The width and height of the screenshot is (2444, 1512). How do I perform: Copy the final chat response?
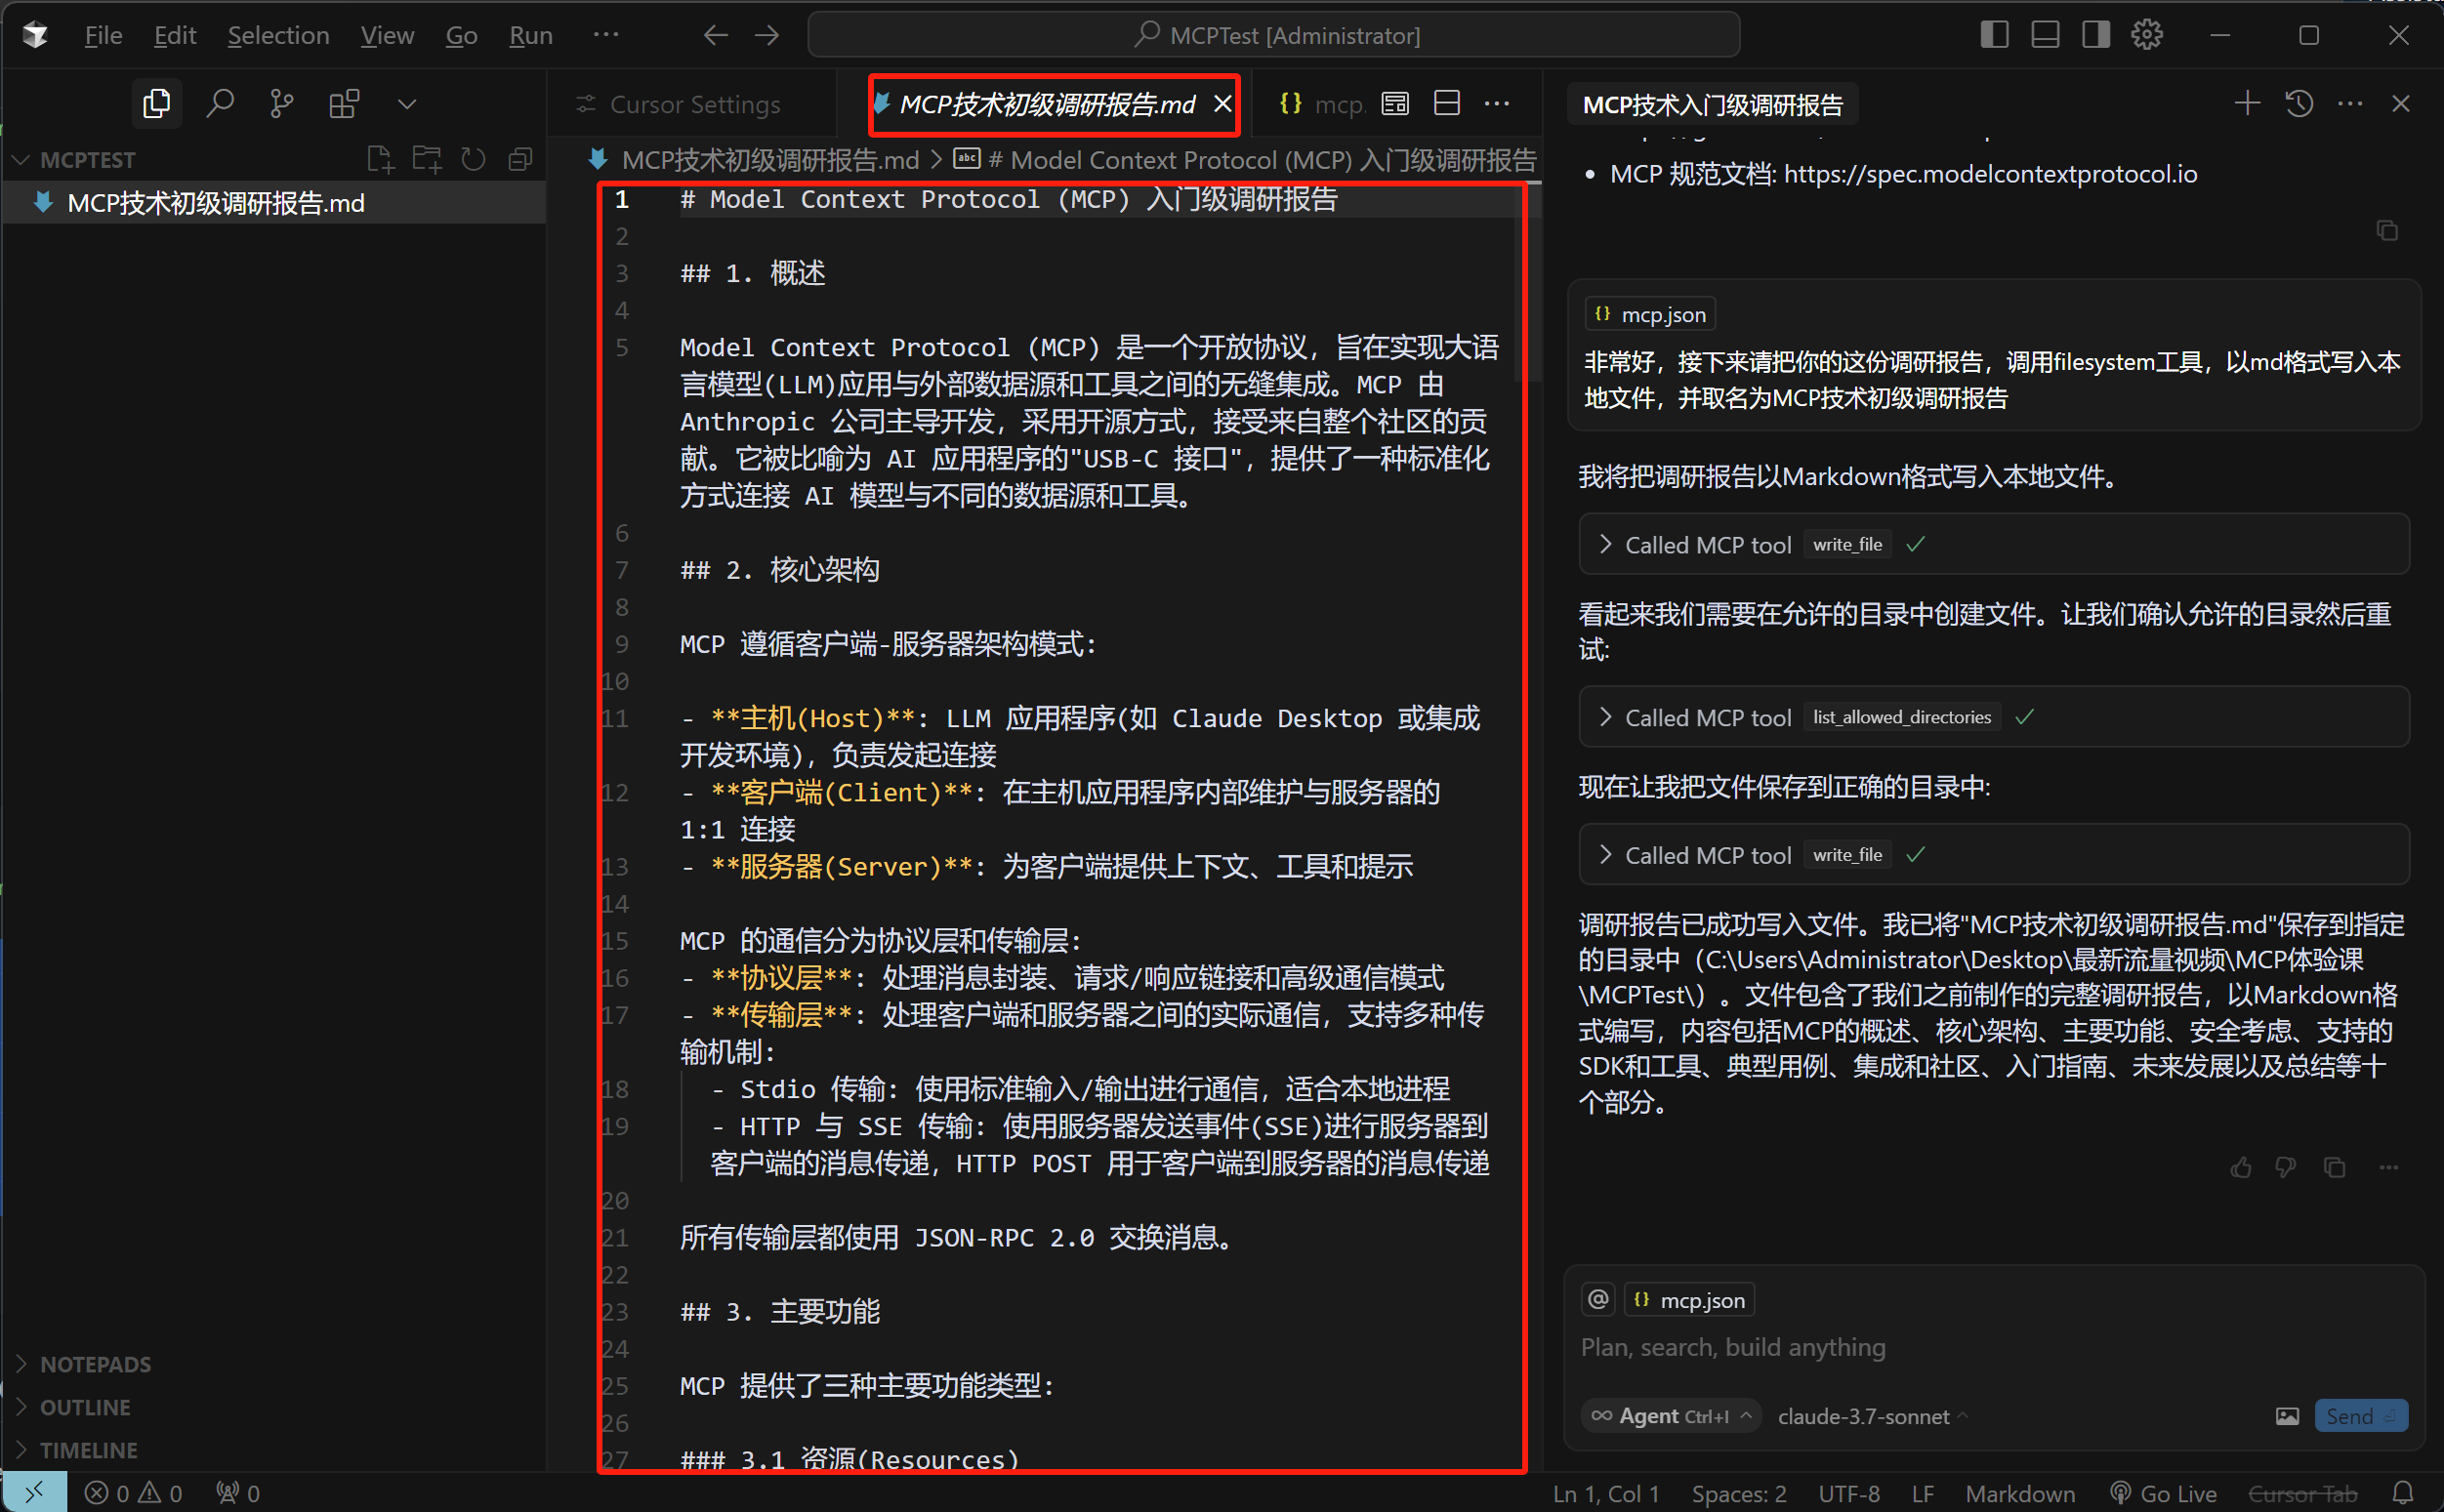coord(2335,1168)
